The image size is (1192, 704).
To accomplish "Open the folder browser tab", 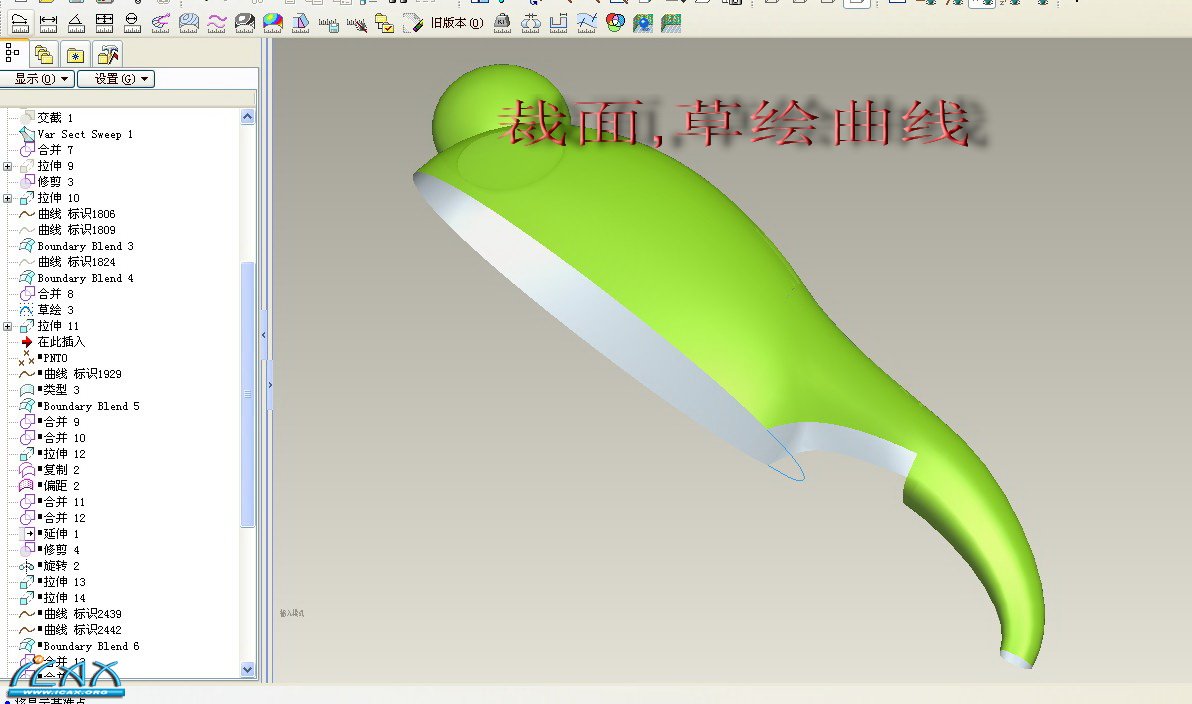I will coord(43,53).
